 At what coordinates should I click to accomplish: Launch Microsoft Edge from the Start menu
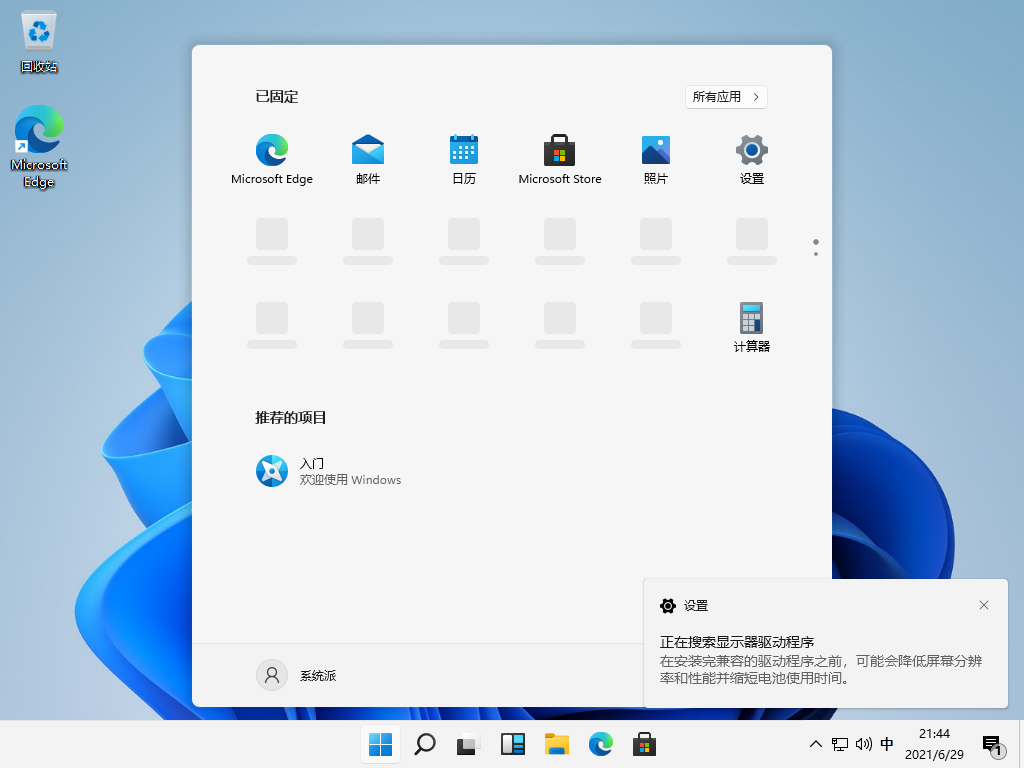271,158
